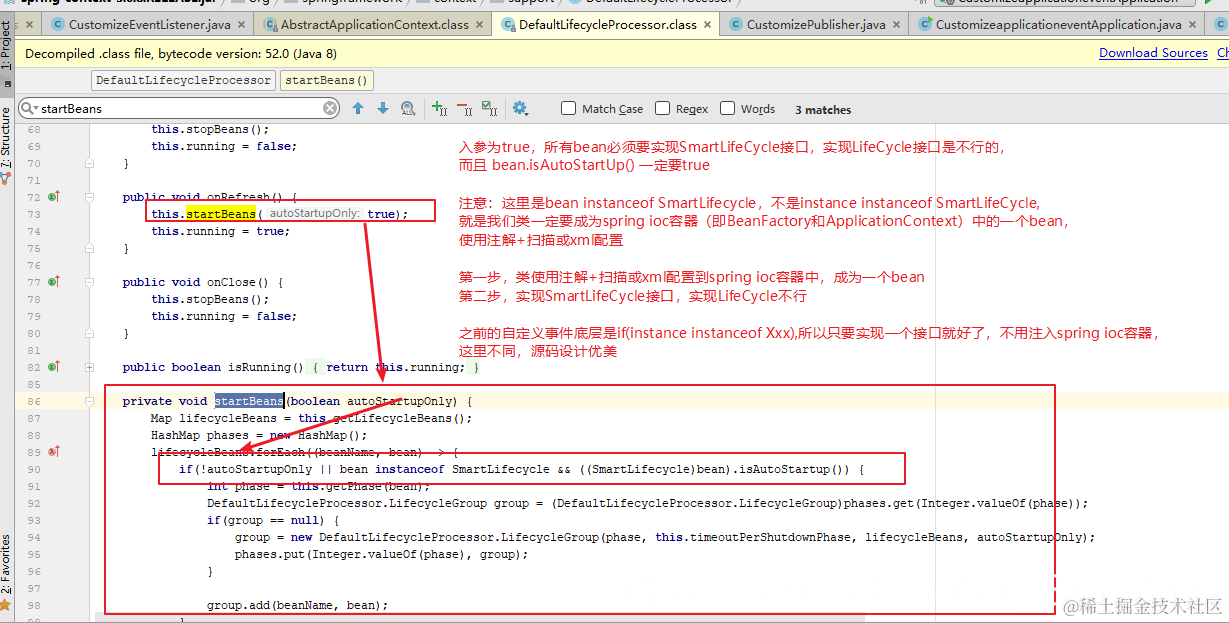The width and height of the screenshot is (1229, 623).
Task: Jump to next search occurrence arrow
Action: (x=382, y=108)
